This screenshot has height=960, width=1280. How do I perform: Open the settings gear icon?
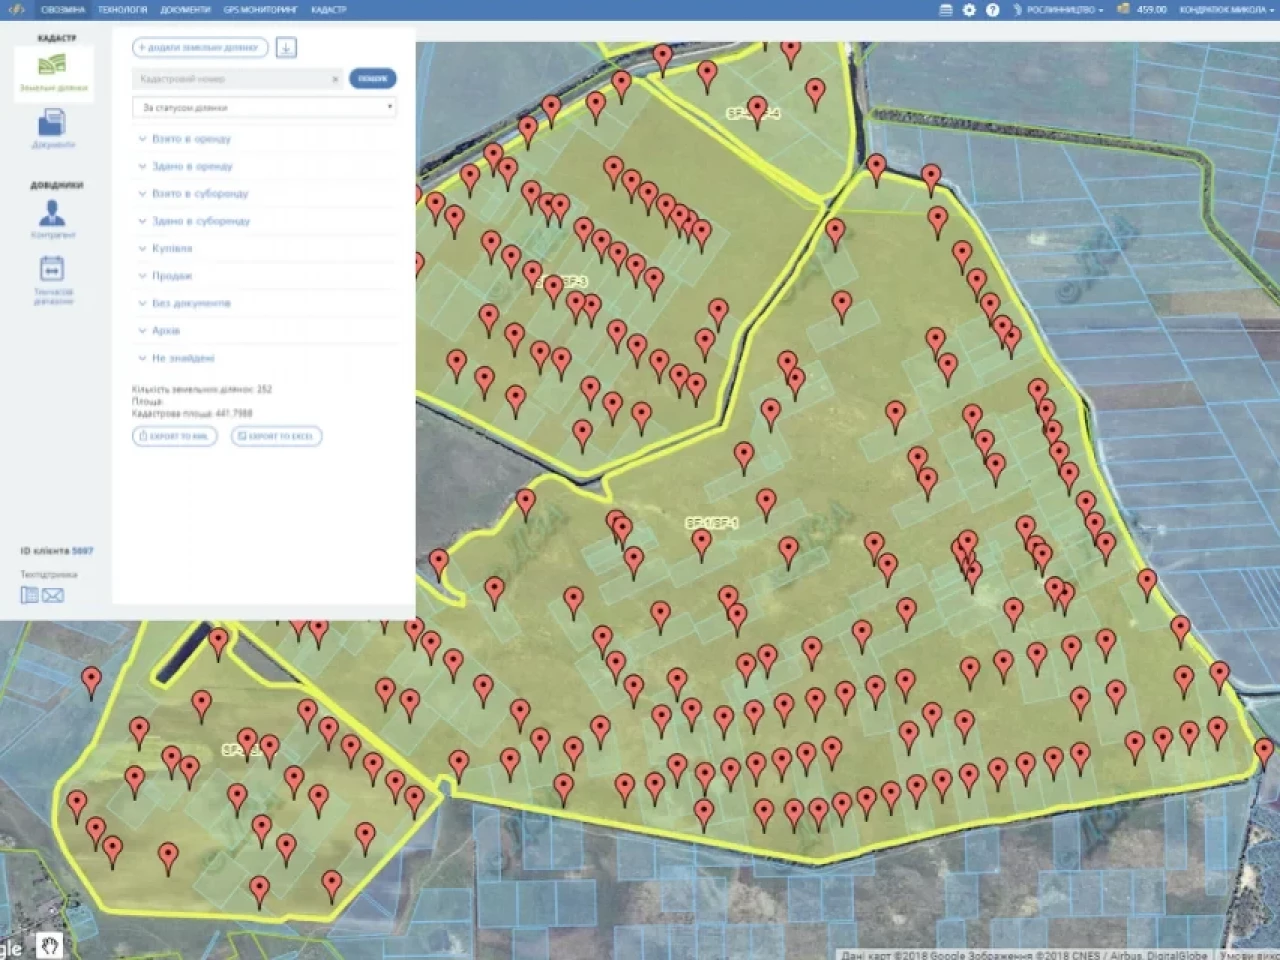click(969, 10)
